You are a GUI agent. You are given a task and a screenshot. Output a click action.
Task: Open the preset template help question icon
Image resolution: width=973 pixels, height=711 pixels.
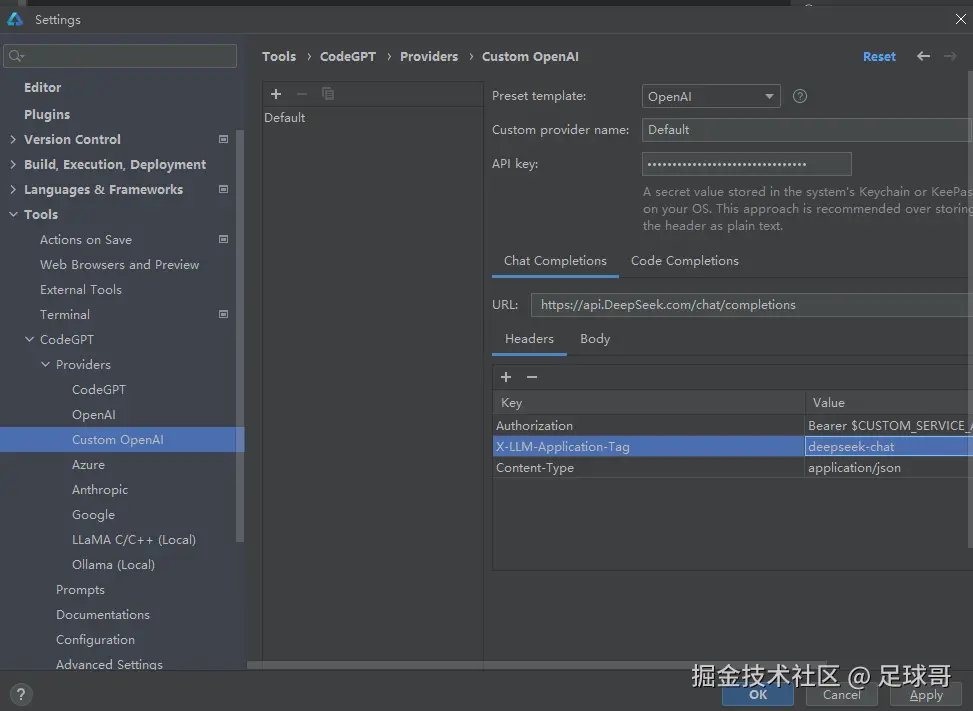800,96
